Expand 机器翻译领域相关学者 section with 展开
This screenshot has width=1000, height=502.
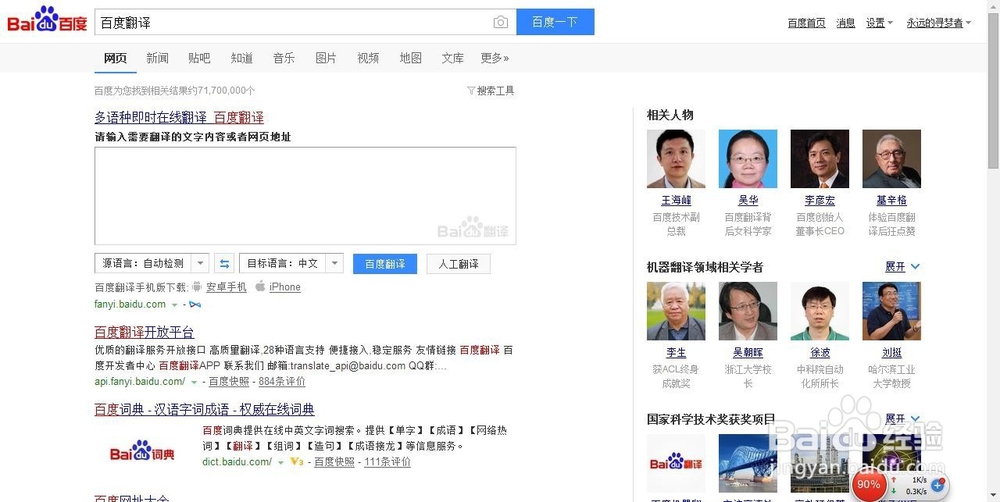tap(902, 267)
